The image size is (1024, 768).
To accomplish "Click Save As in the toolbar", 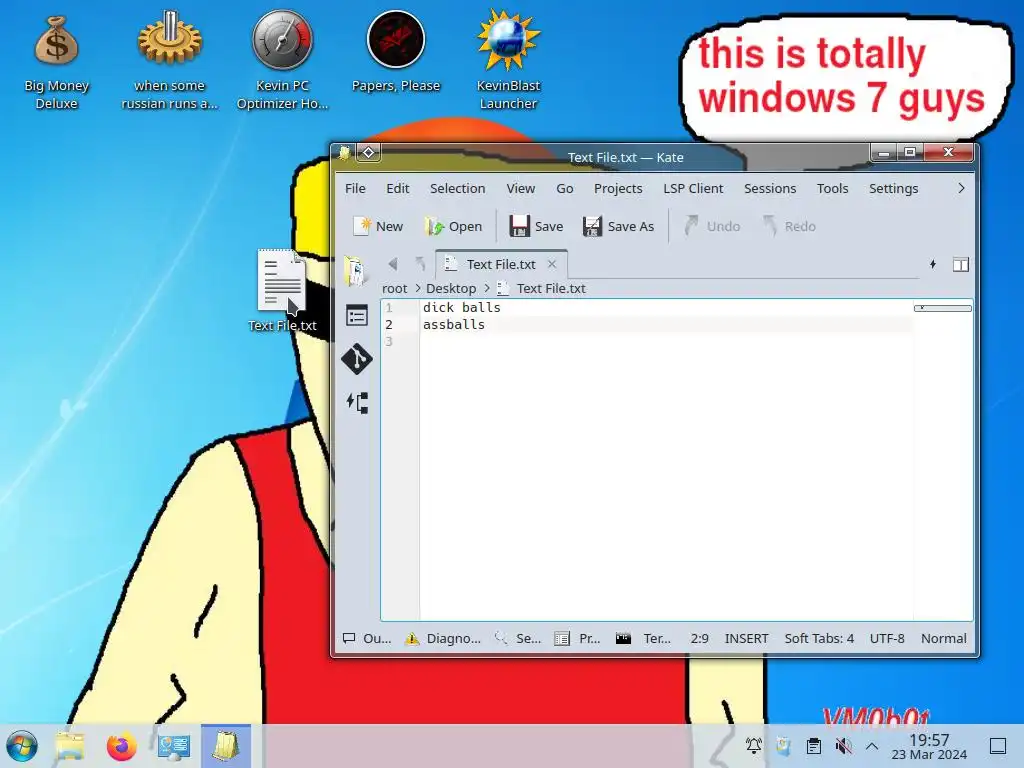I will (x=618, y=227).
